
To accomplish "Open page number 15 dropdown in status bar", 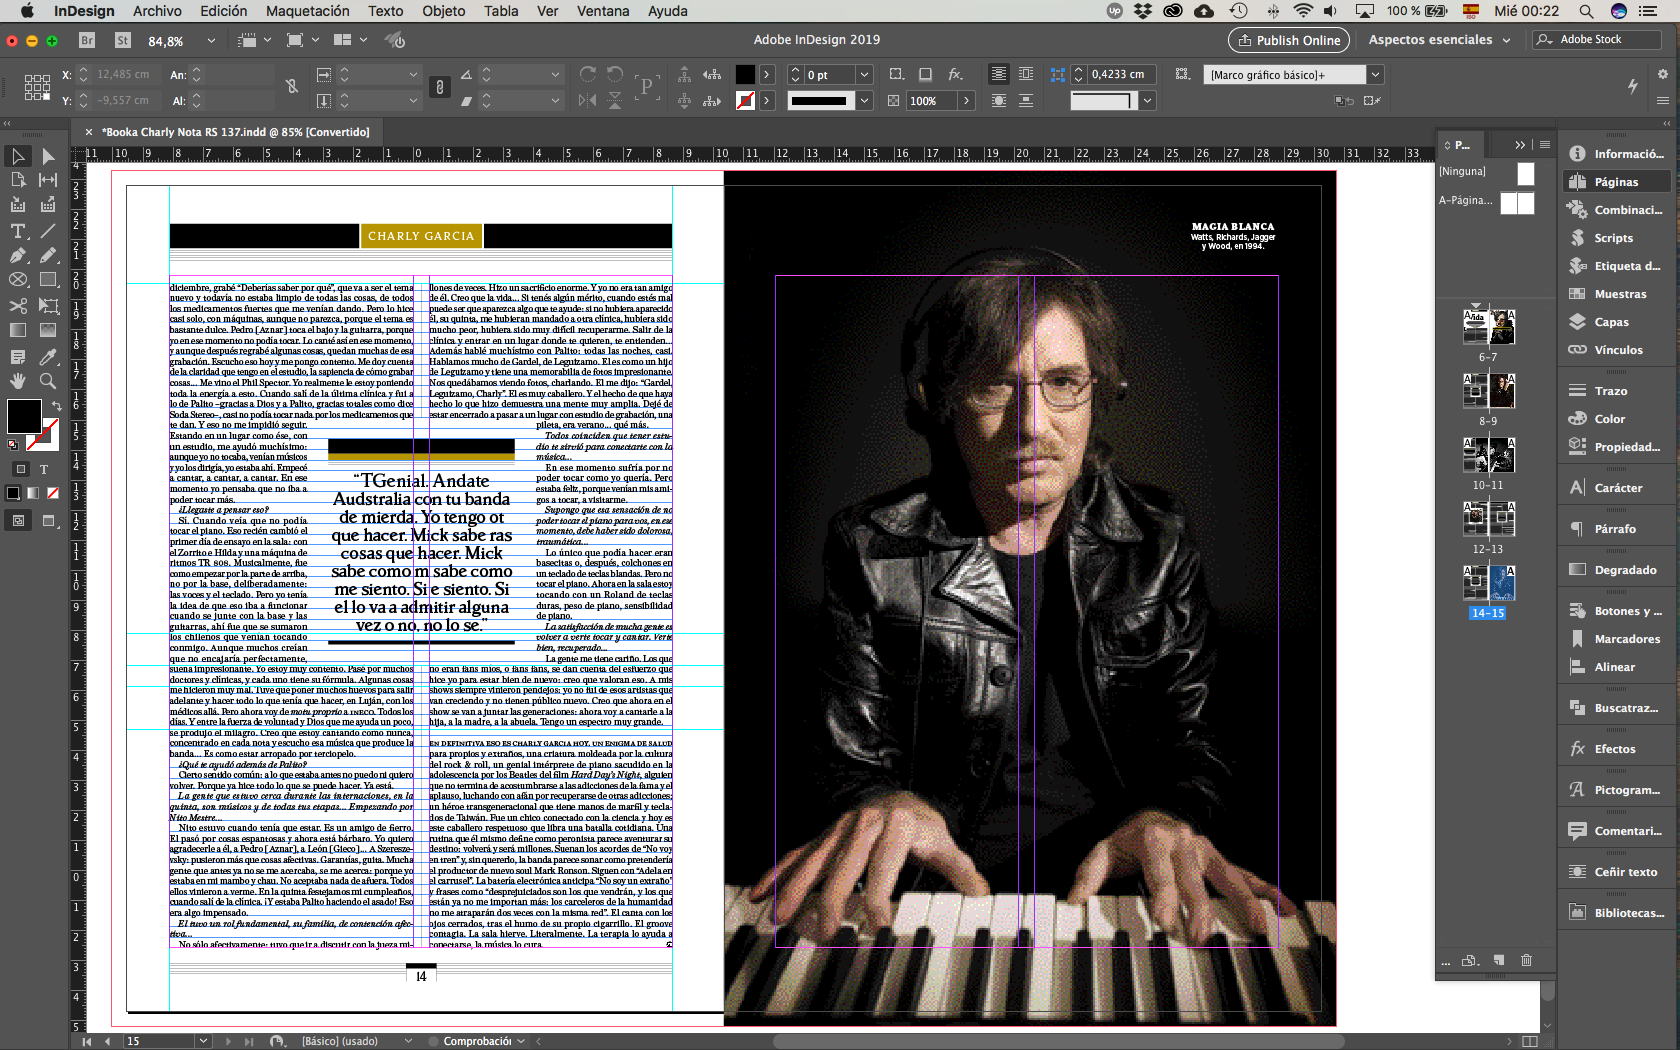I will tap(203, 1041).
